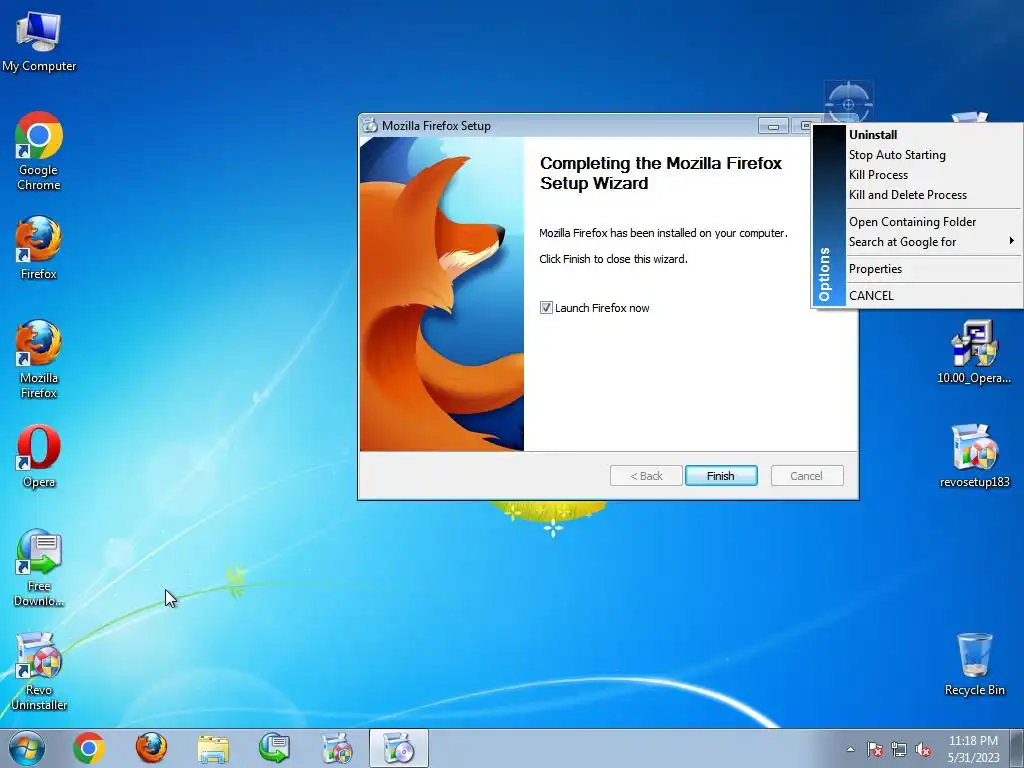Image resolution: width=1024 pixels, height=768 pixels.
Task: Open Free Download Manager taskbar icon
Action: coord(274,748)
